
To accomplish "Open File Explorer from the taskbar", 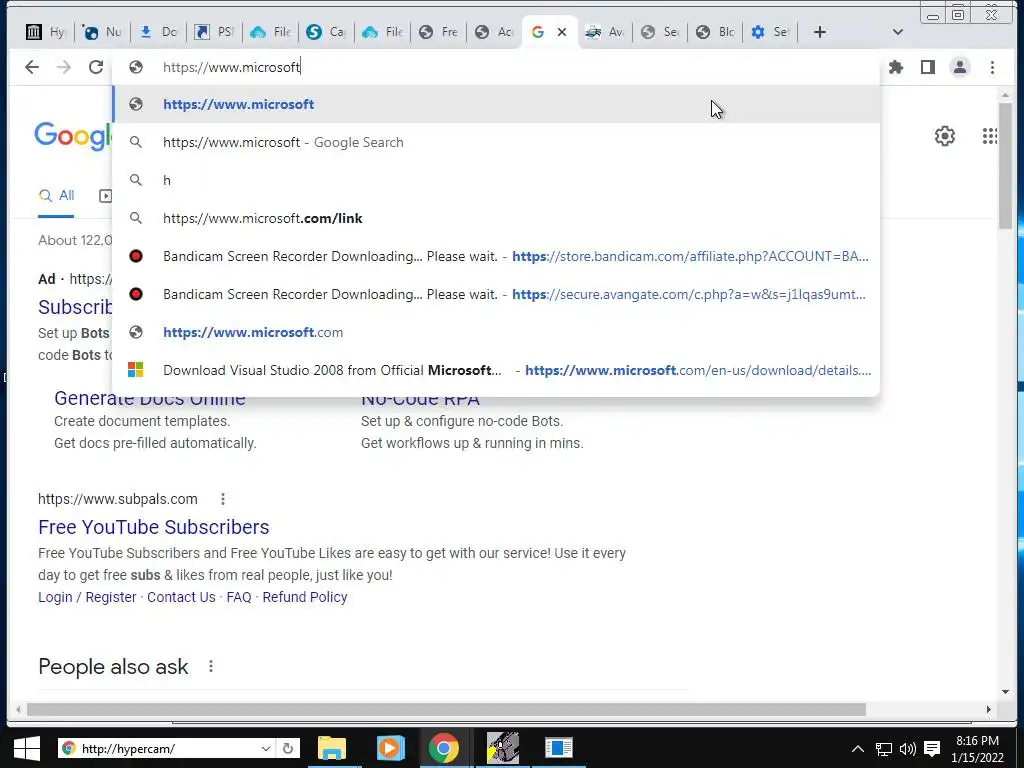I will [332, 748].
